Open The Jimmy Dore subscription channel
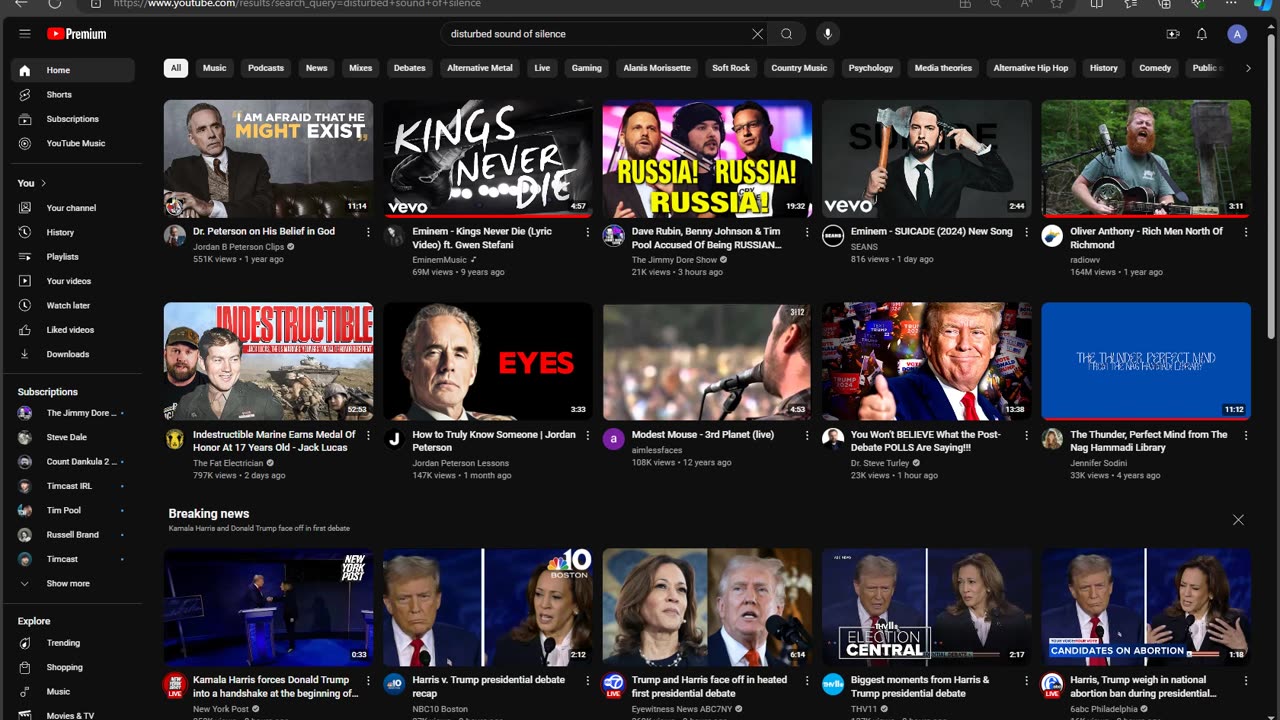Screen dimensions: 1280x720 [73, 413]
